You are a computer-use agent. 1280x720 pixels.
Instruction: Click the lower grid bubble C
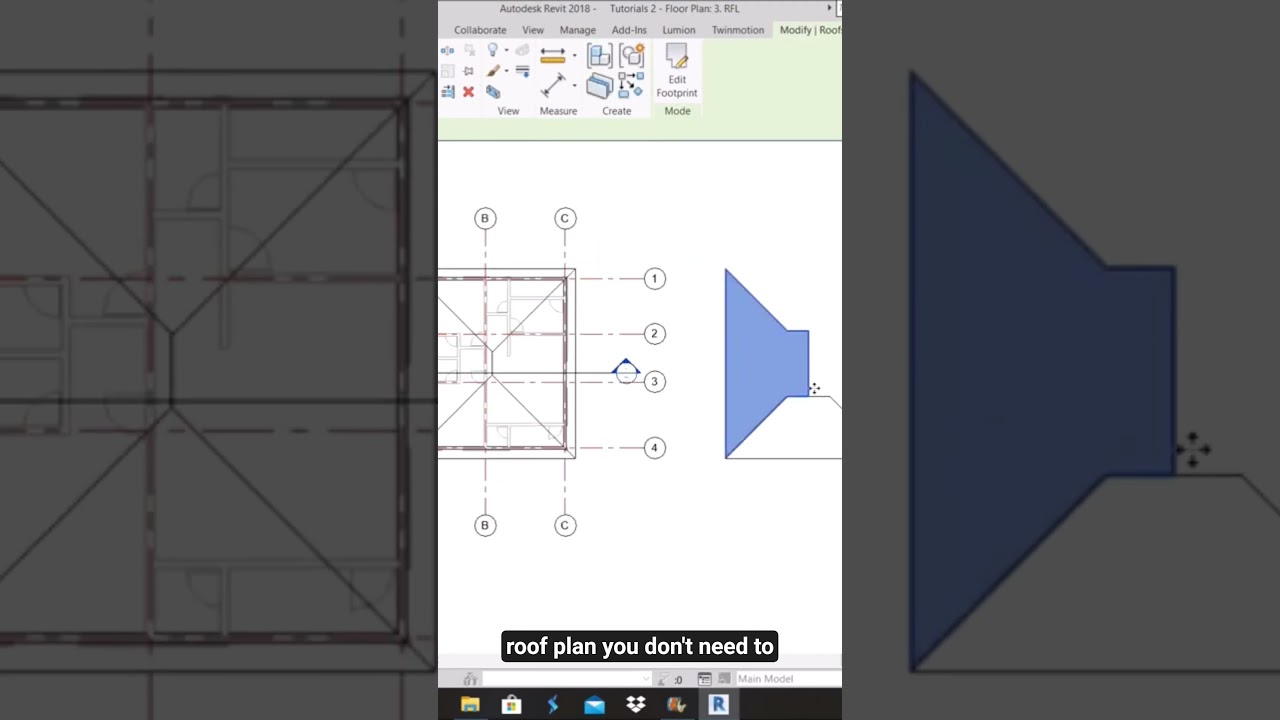point(565,525)
